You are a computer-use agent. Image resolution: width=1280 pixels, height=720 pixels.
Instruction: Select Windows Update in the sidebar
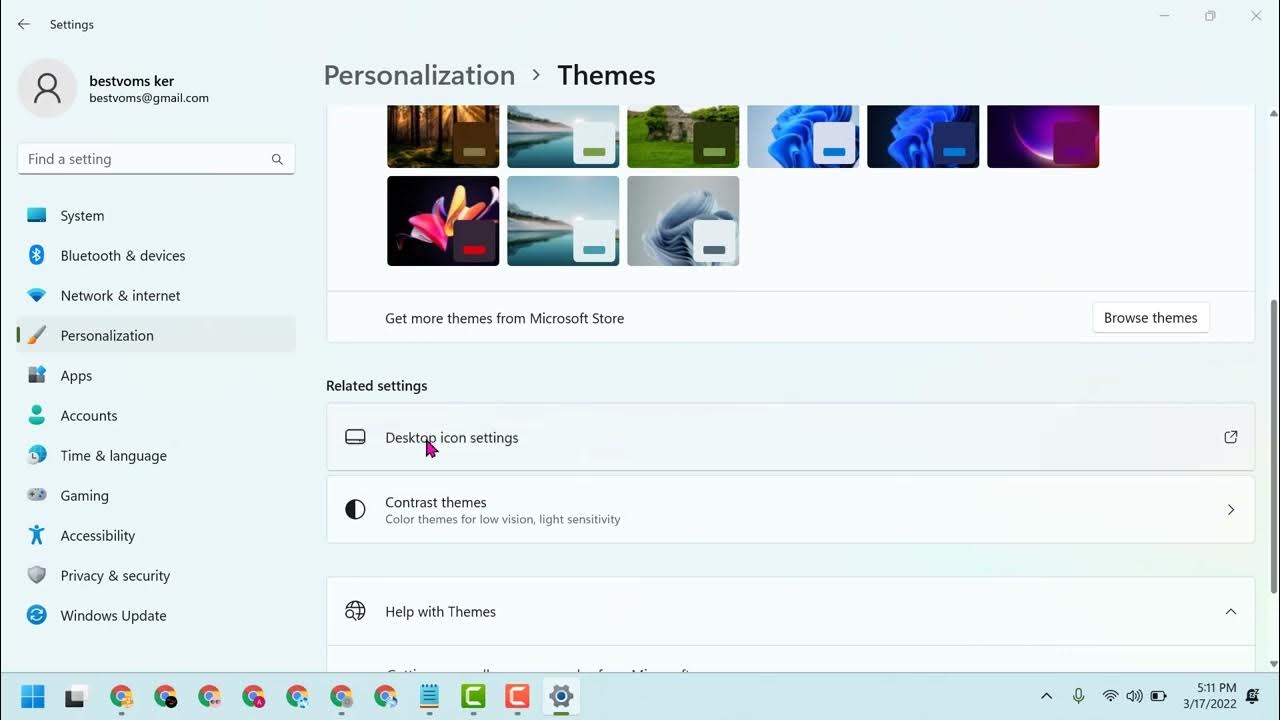(156, 615)
